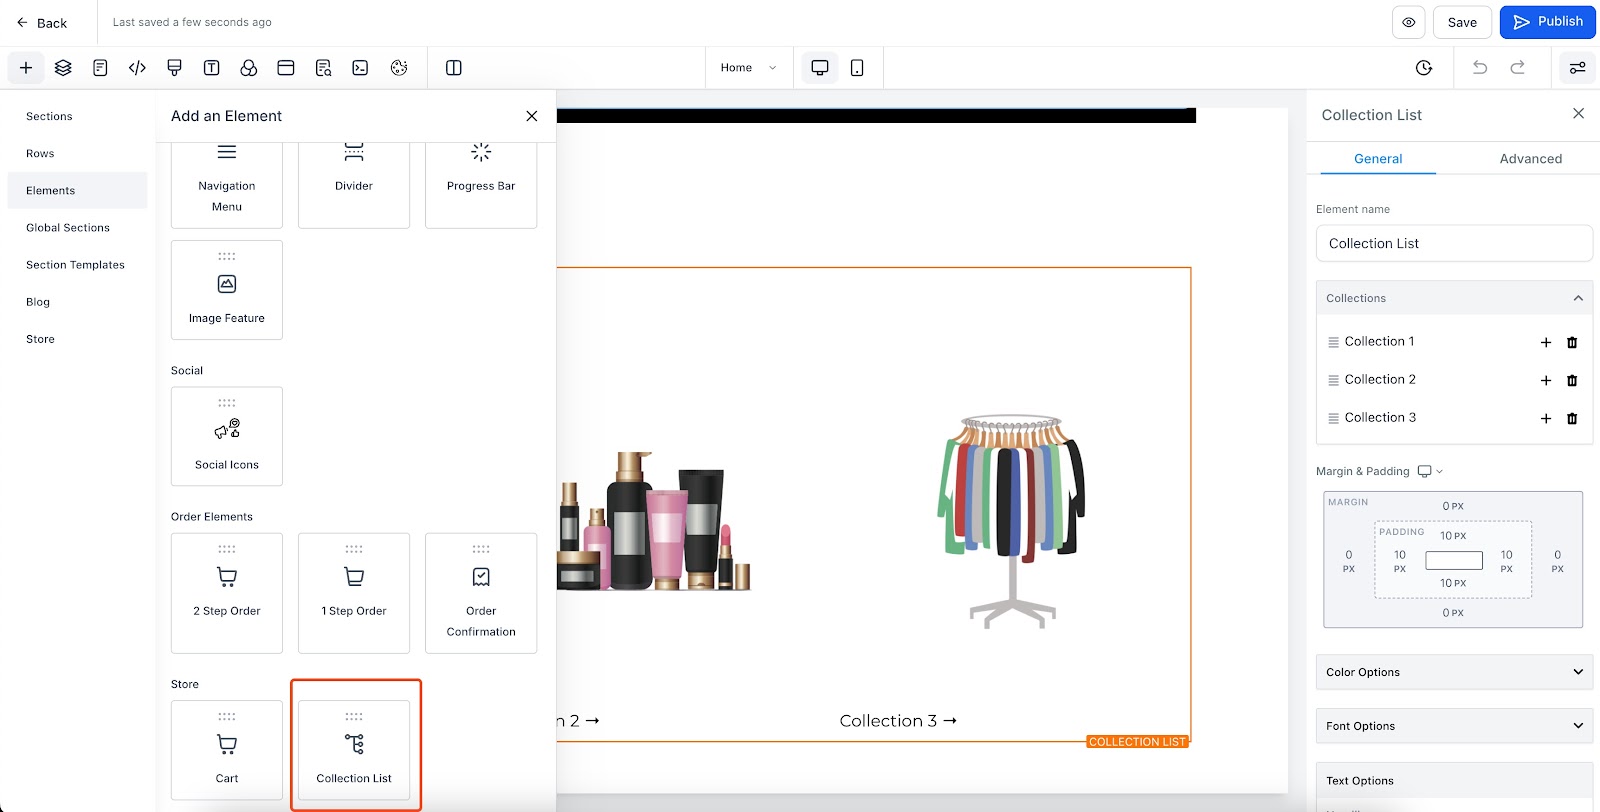Switch to the Advanced tab
Viewport: 1600px width, 812px height.
tap(1530, 159)
